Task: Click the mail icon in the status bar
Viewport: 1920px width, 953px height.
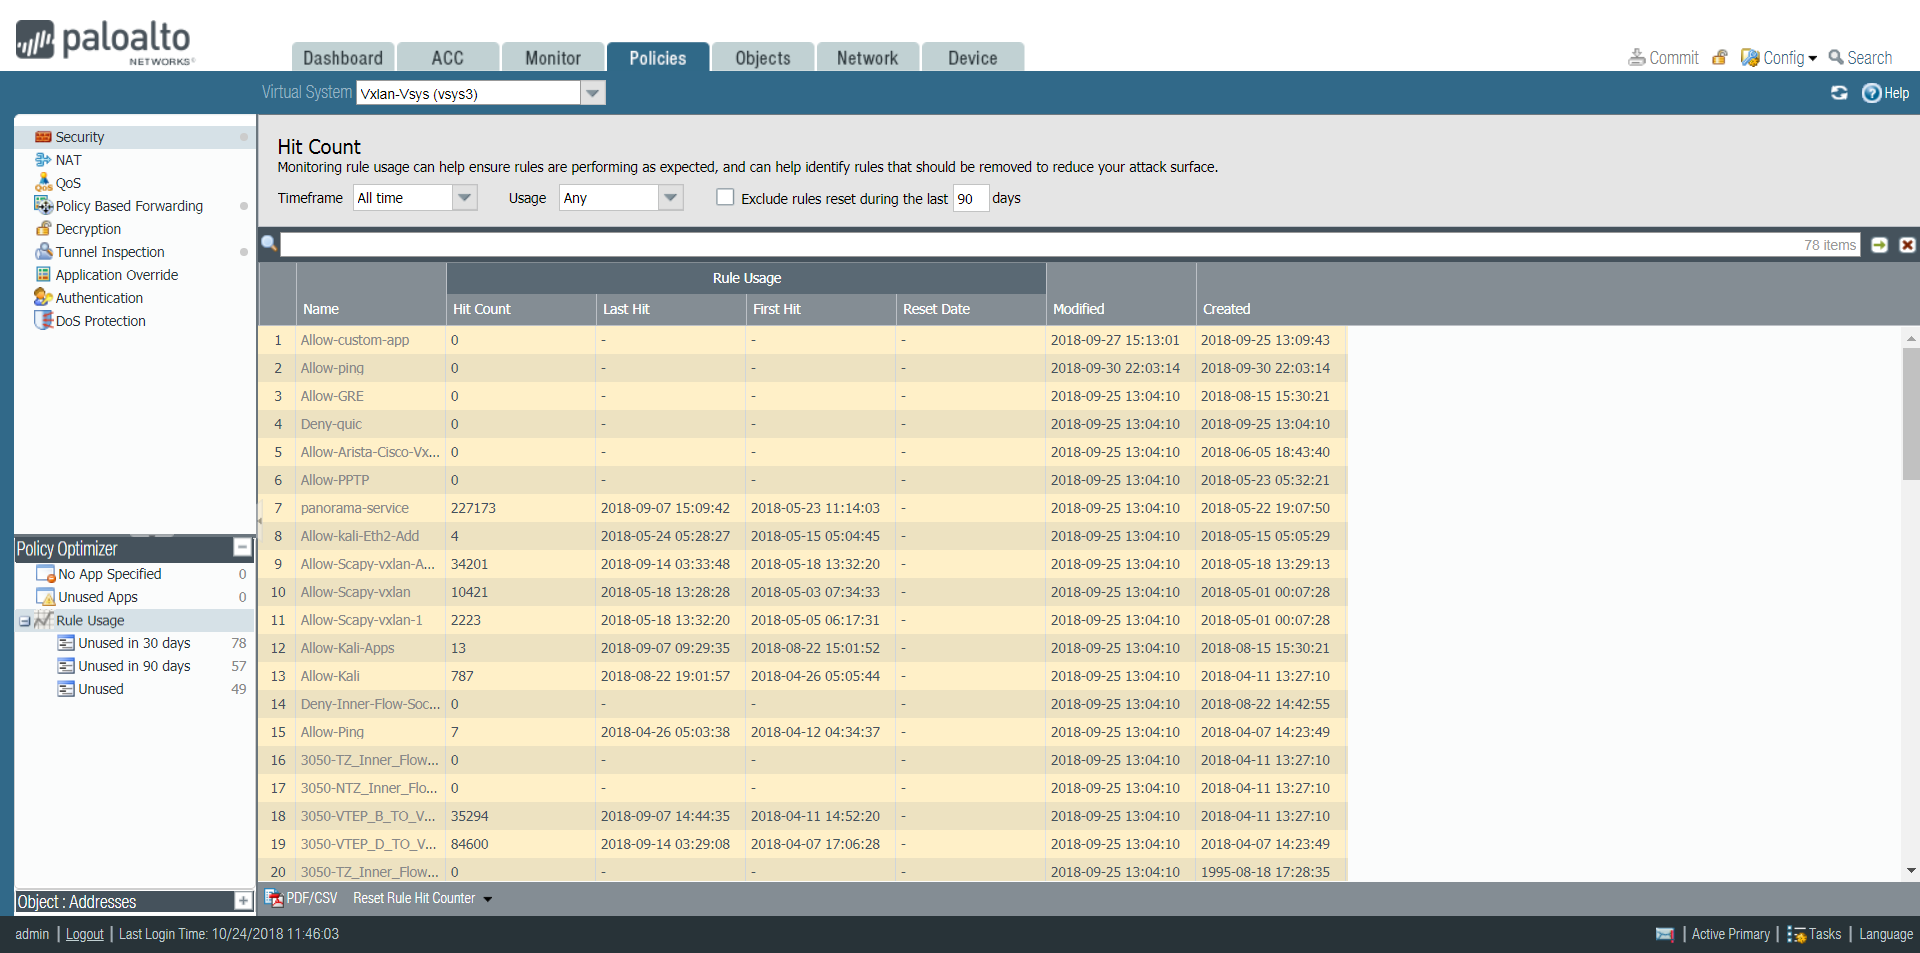Action: click(1664, 934)
